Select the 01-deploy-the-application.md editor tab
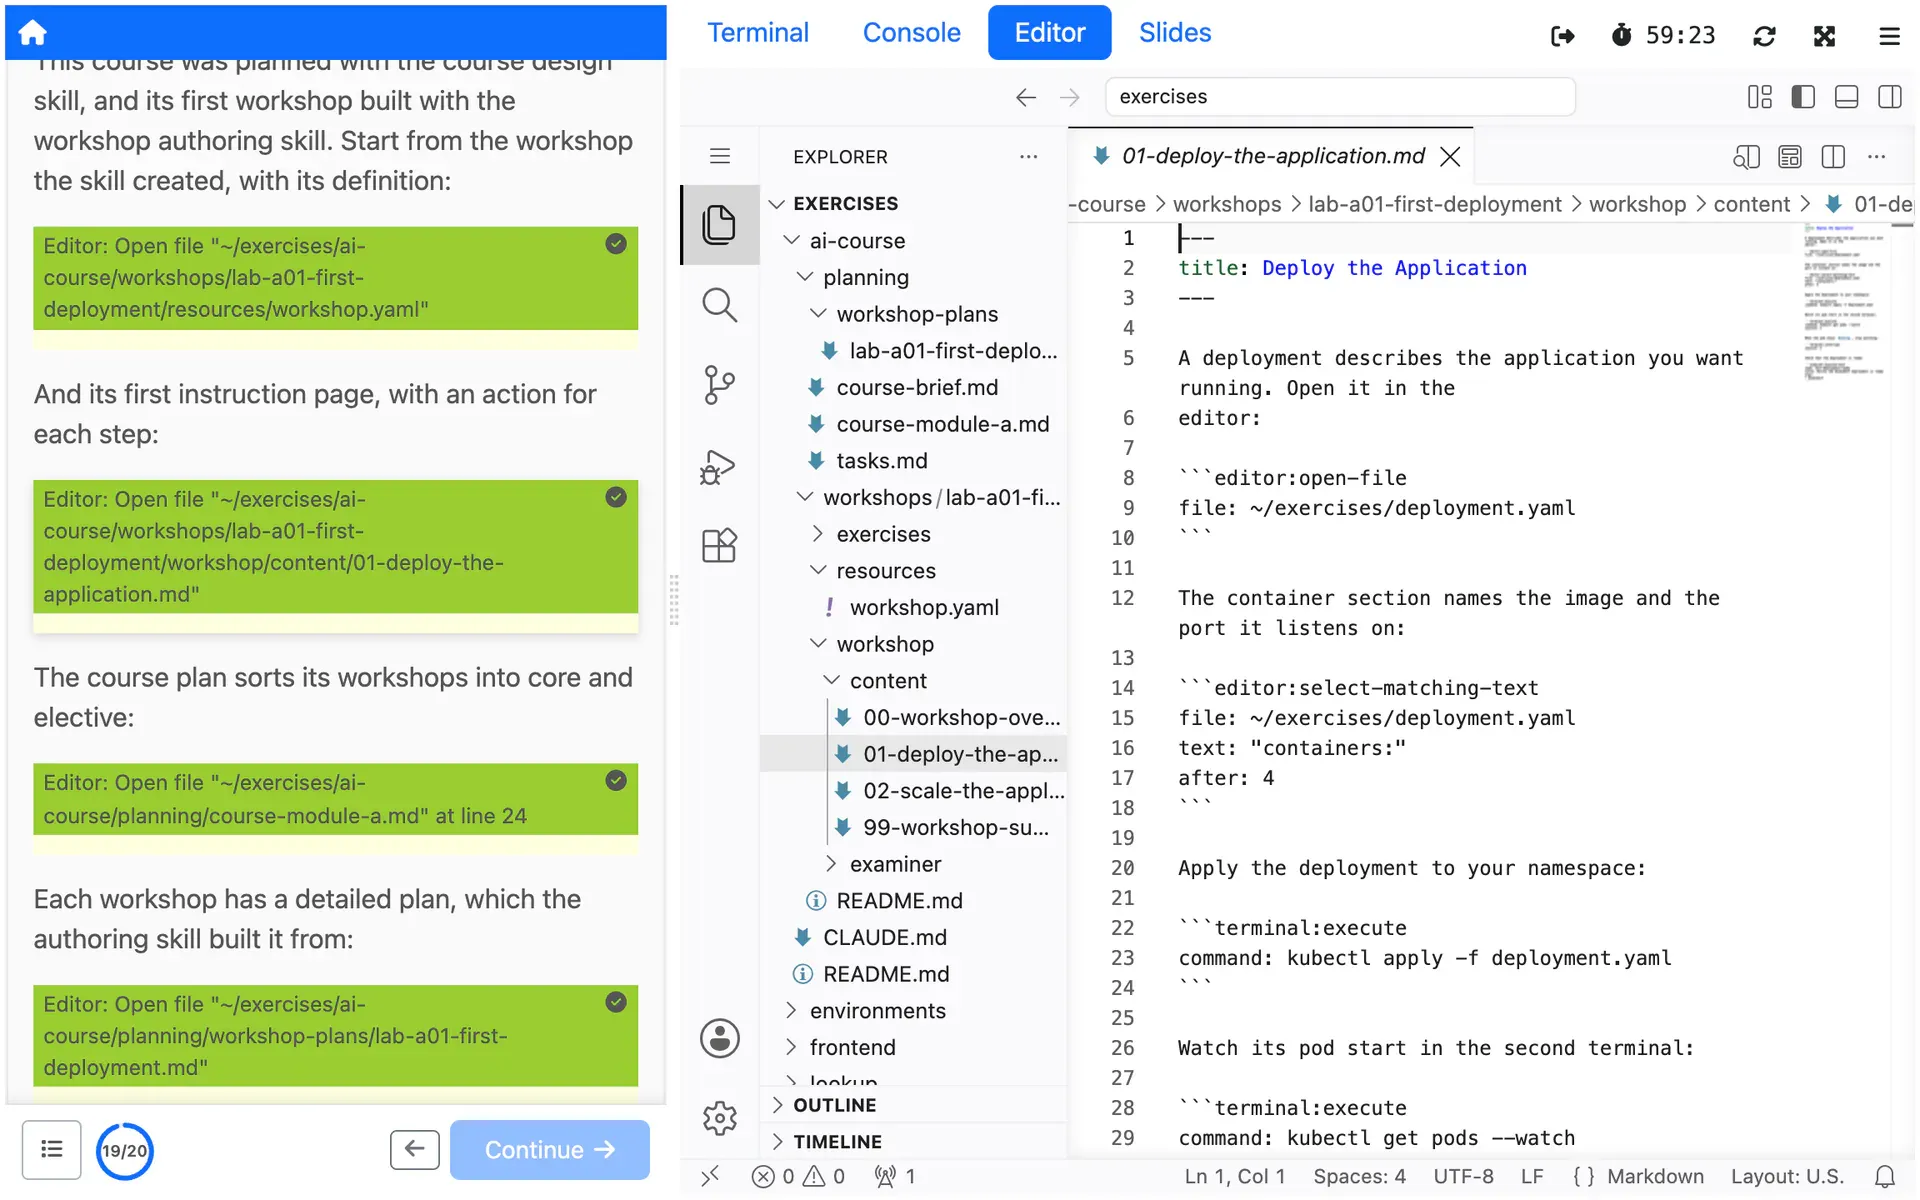Viewport: 1920px width, 1200px height. click(1272, 156)
